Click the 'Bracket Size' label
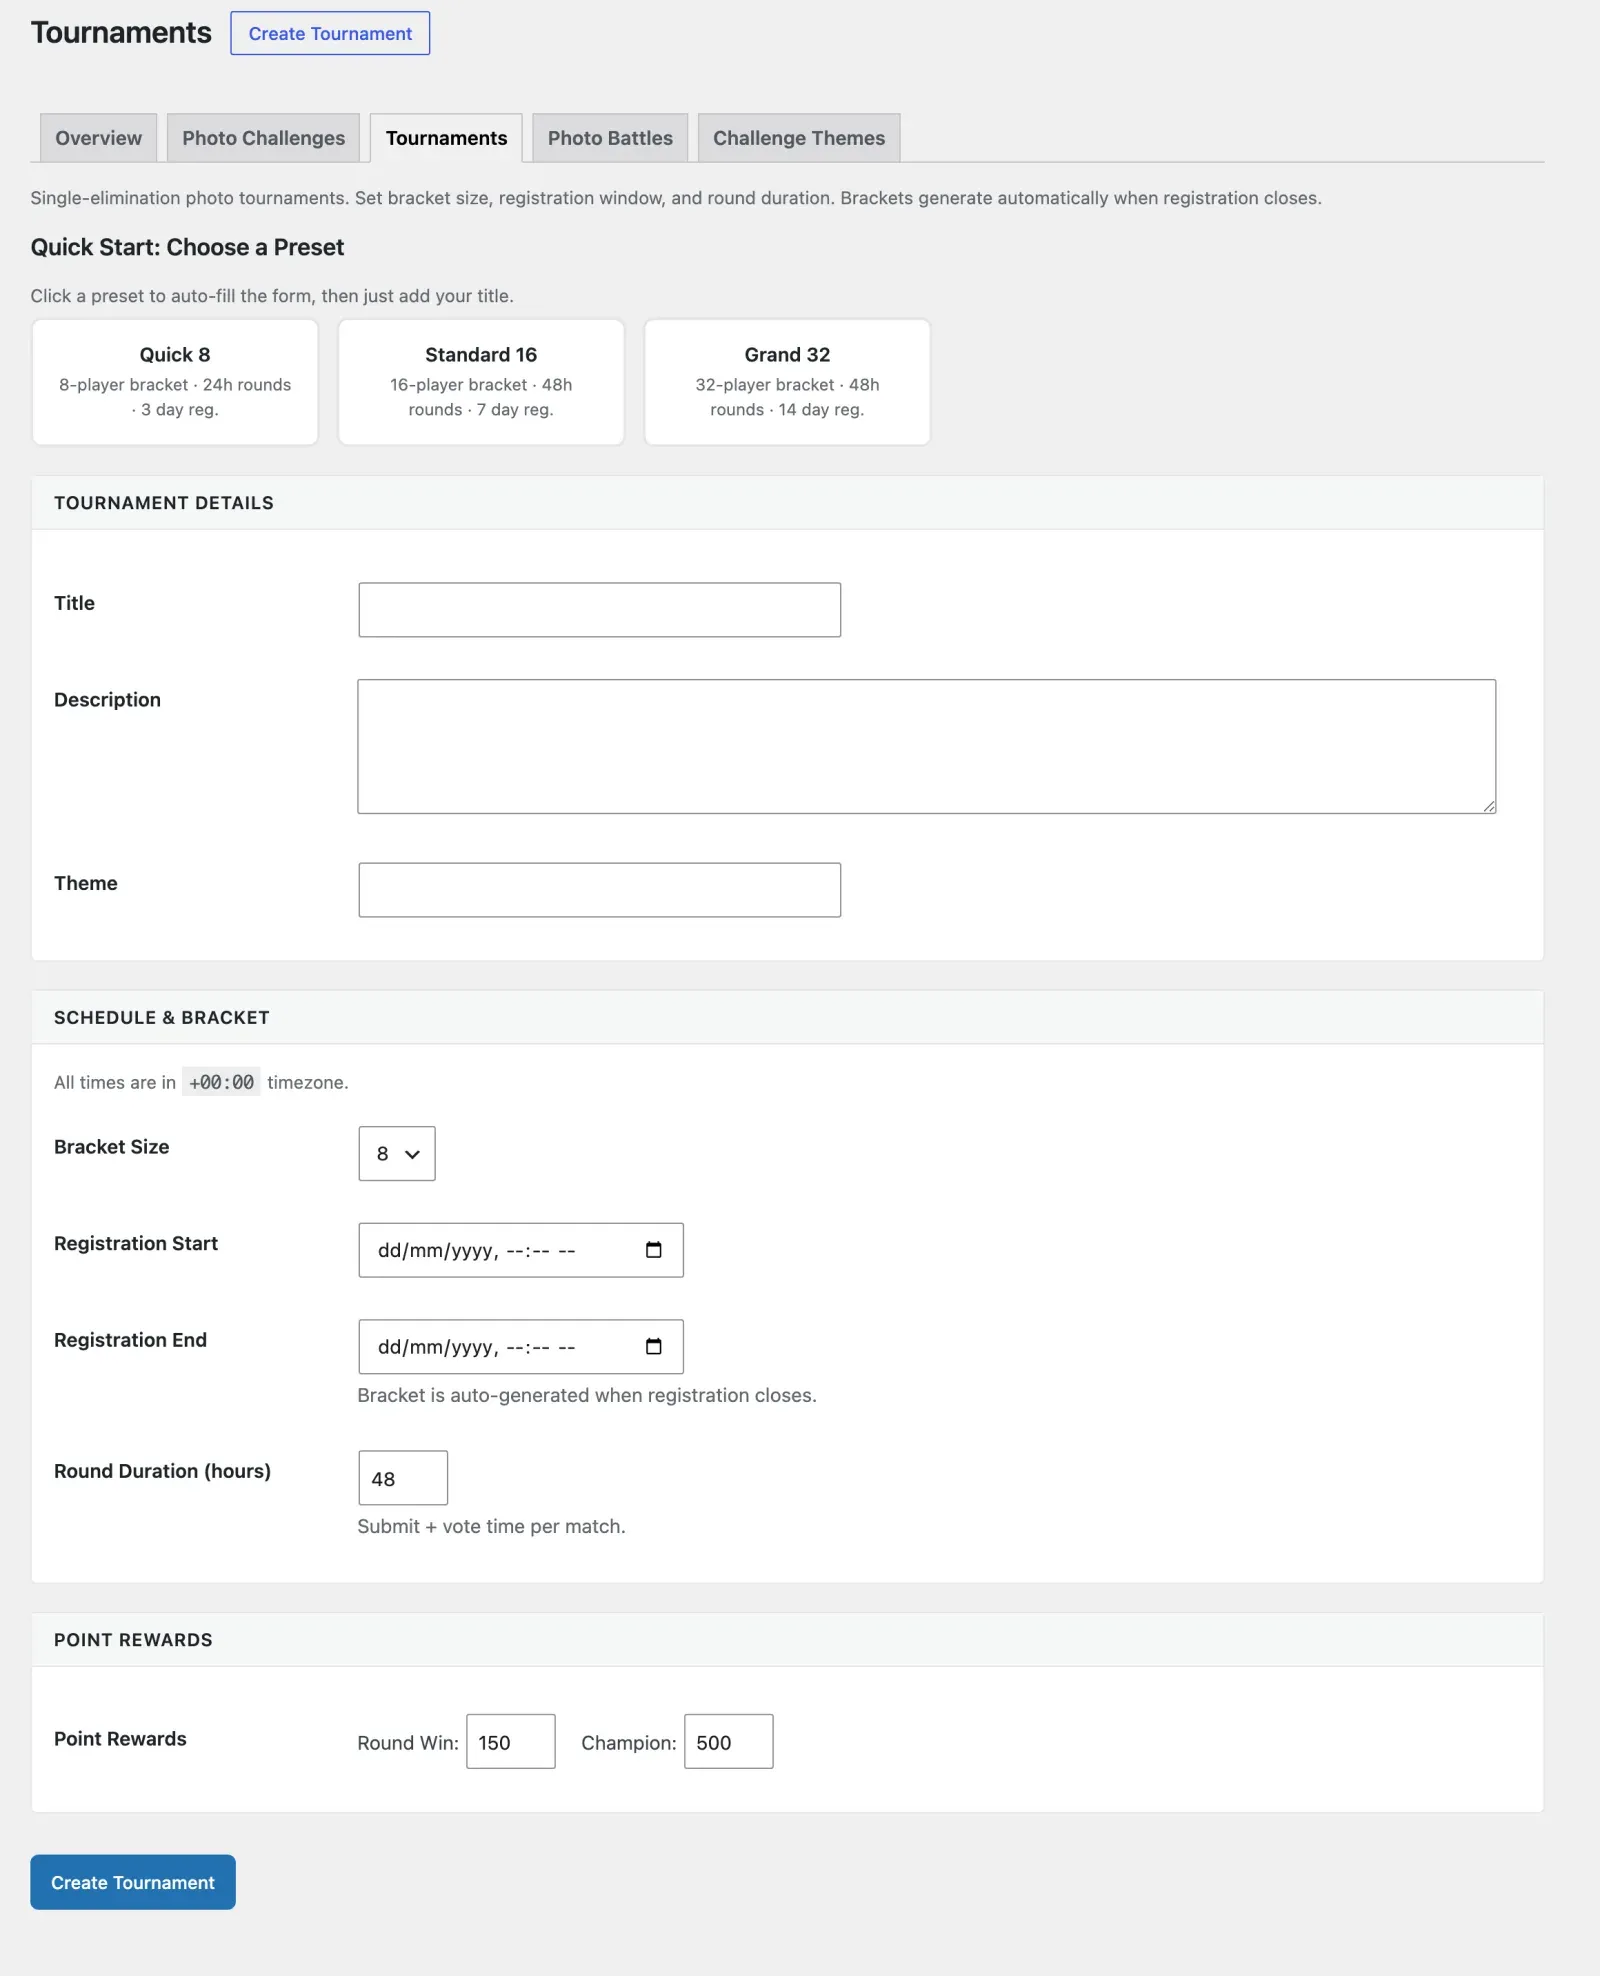The width and height of the screenshot is (1600, 1976). 112,1147
